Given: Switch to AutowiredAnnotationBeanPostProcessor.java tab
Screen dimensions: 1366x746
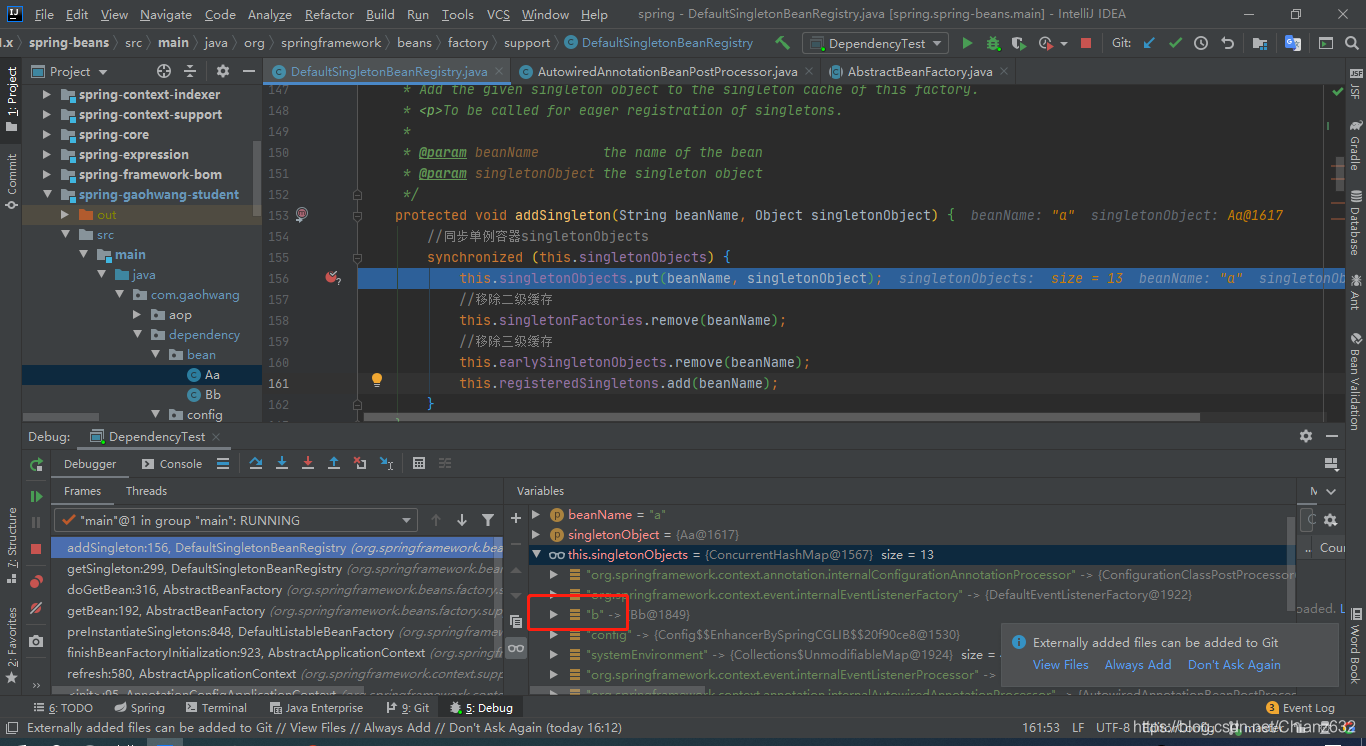Looking at the screenshot, I should pos(665,72).
